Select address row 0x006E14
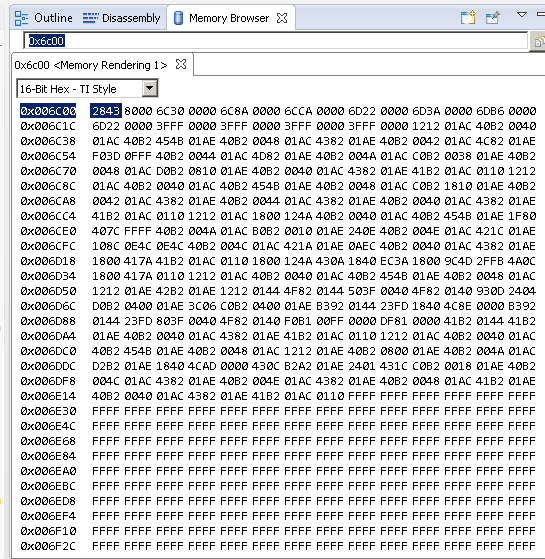 tap(48, 396)
